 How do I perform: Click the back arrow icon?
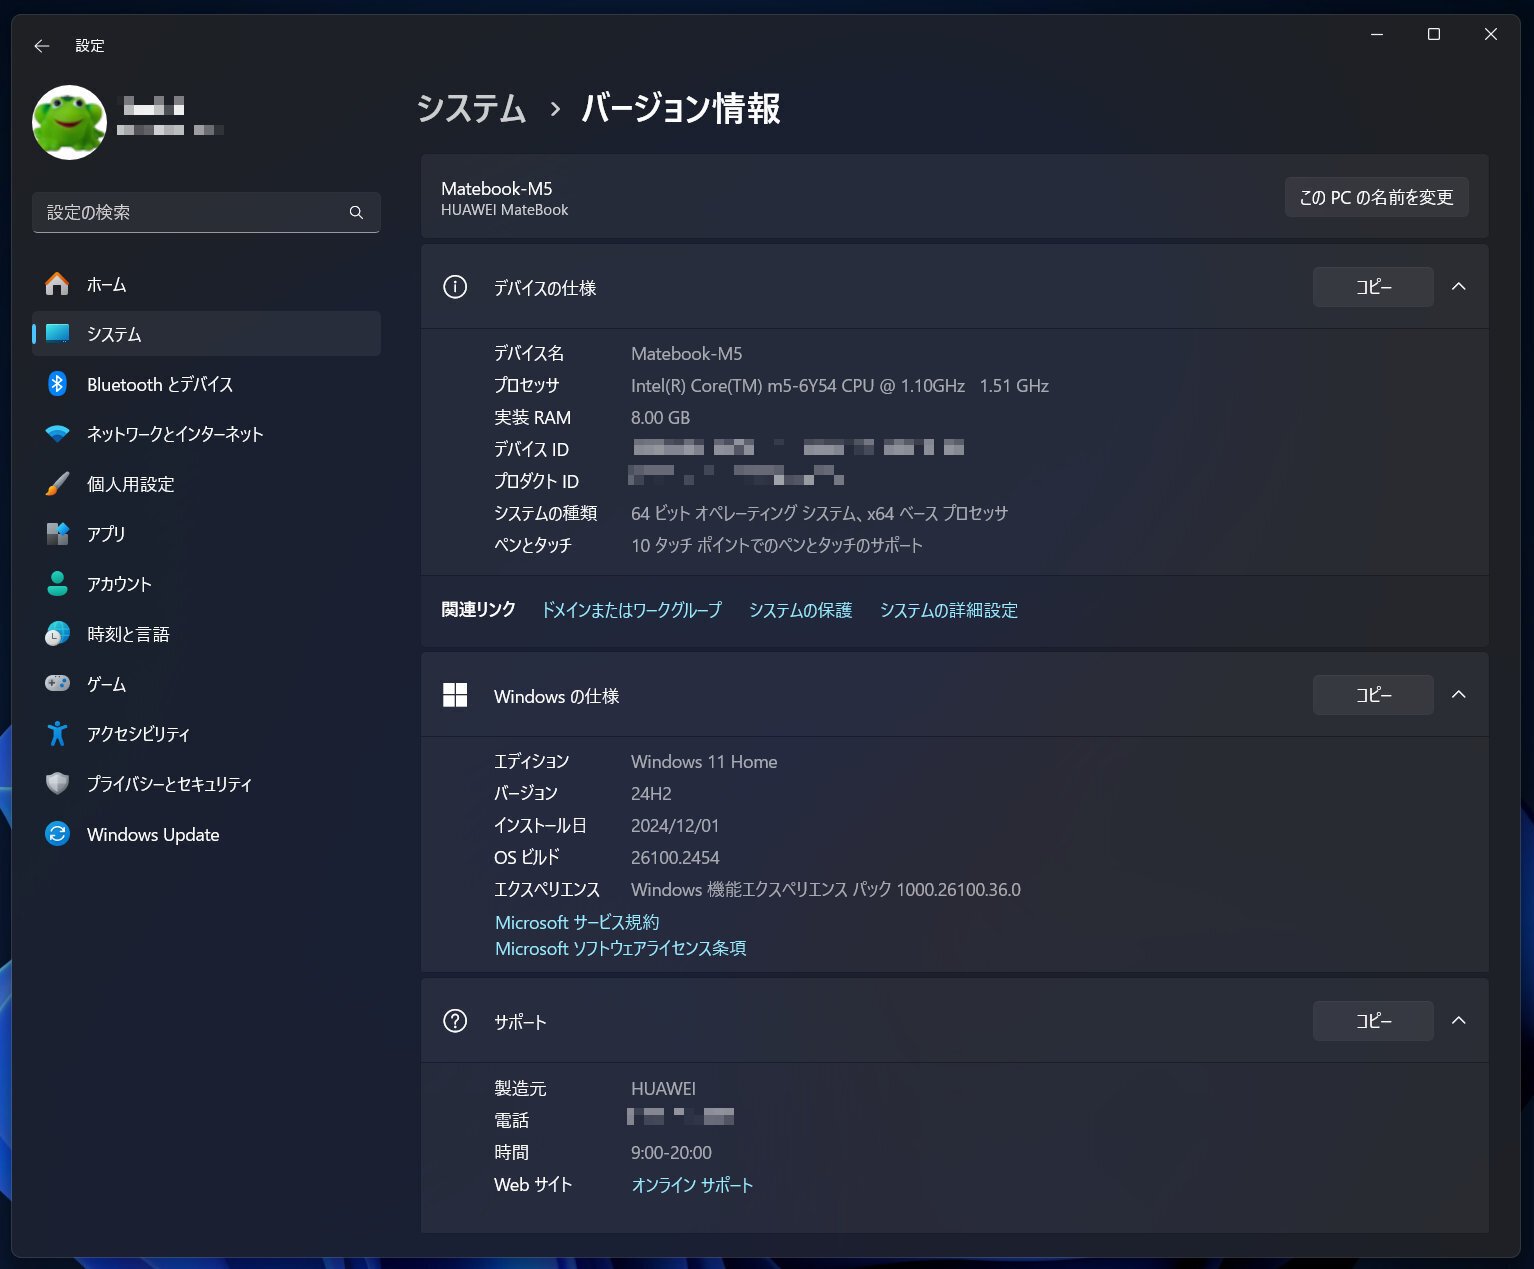click(41, 46)
